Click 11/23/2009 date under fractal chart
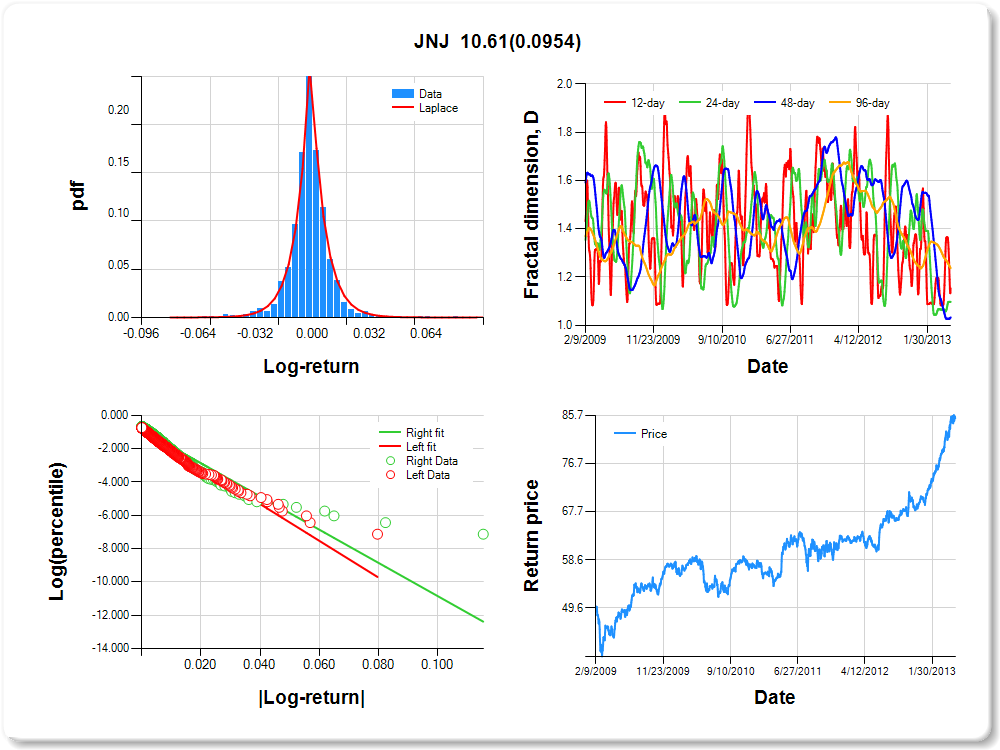 coord(653,339)
